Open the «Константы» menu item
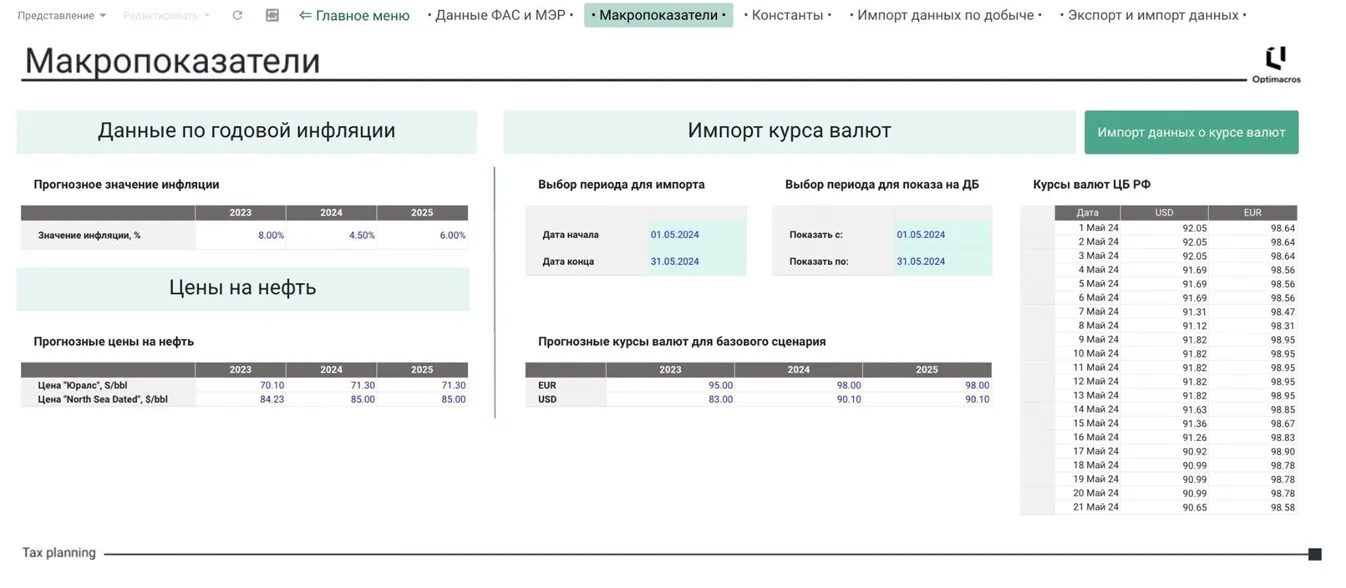 tap(789, 15)
